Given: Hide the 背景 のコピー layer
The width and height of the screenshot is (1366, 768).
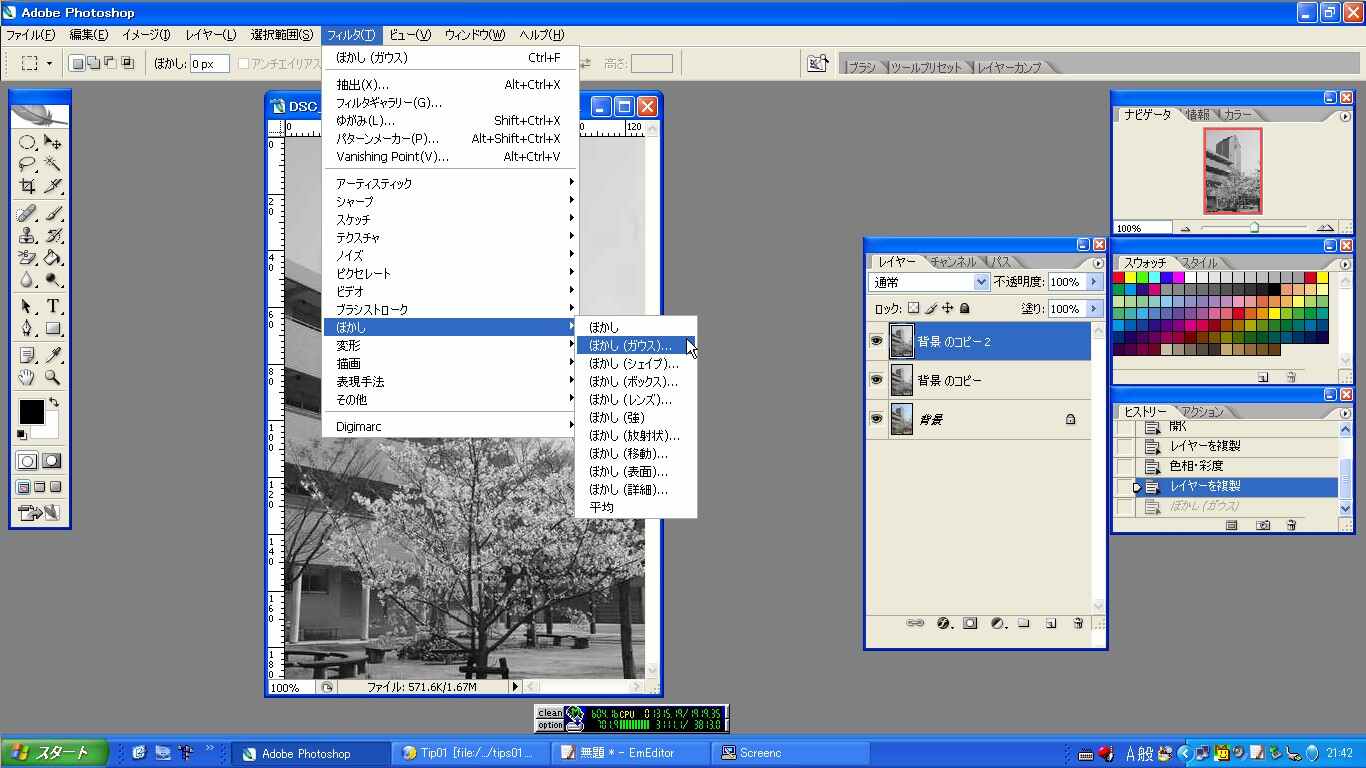Looking at the screenshot, I should click(x=876, y=380).
